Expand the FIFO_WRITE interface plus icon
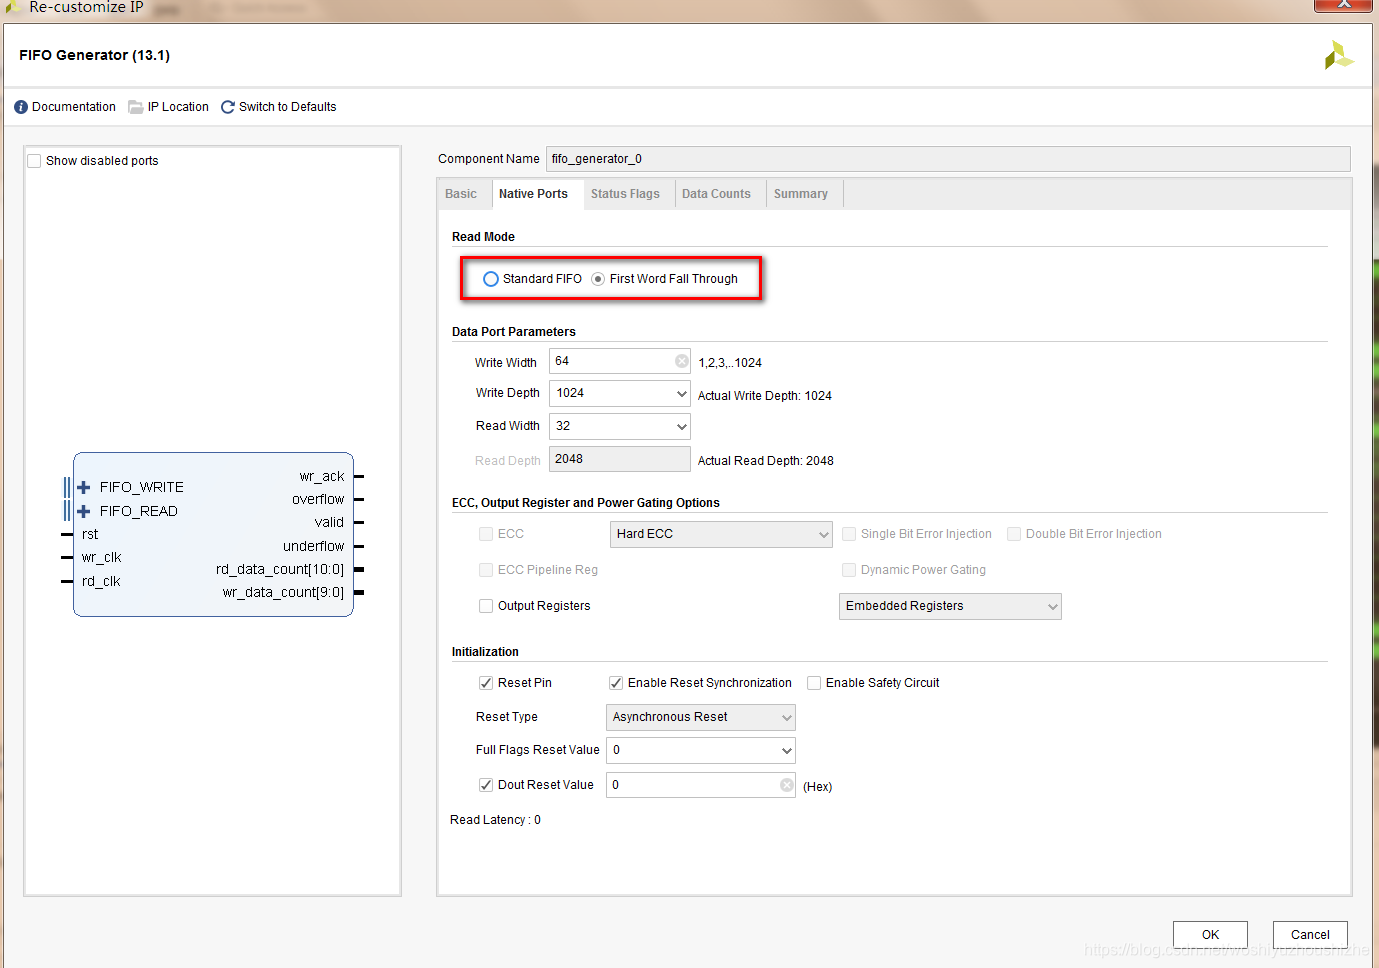The width and height of the screenshot is (1379, 968). 84,487
